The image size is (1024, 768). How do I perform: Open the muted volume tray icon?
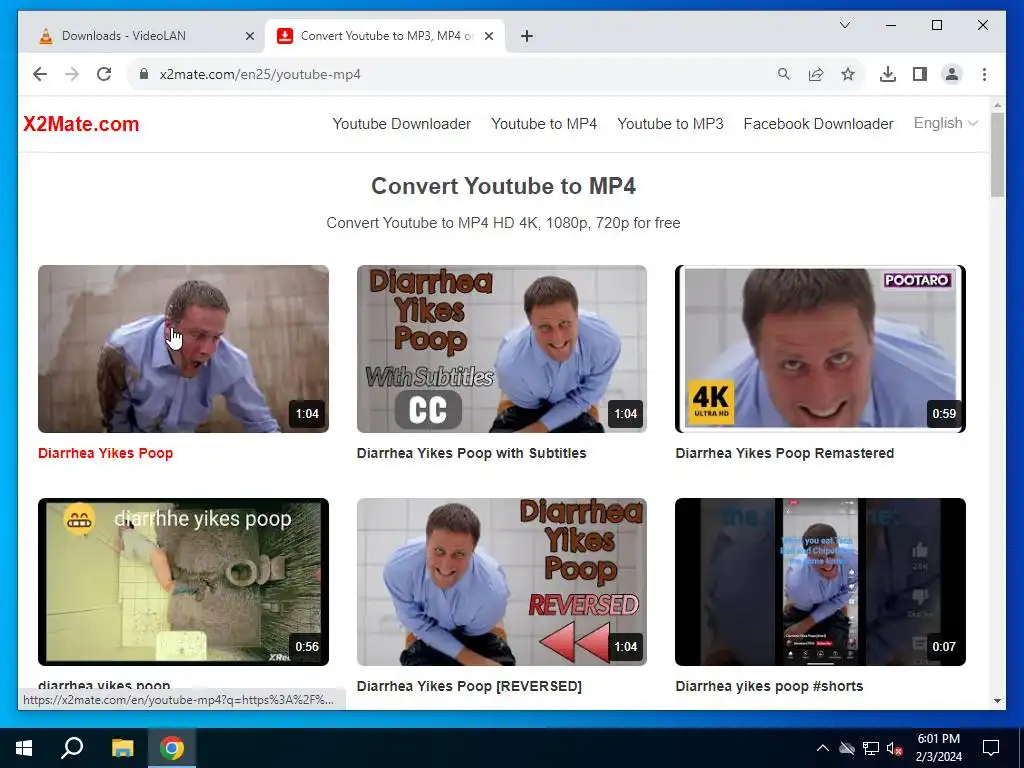894,748
